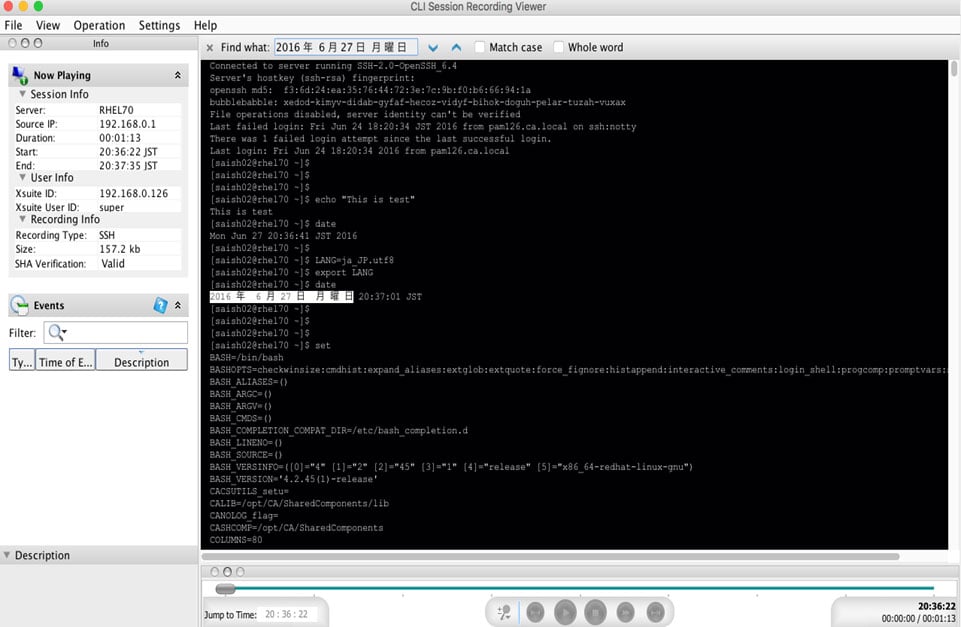Open the Events panel help icon

pos(159,305)
